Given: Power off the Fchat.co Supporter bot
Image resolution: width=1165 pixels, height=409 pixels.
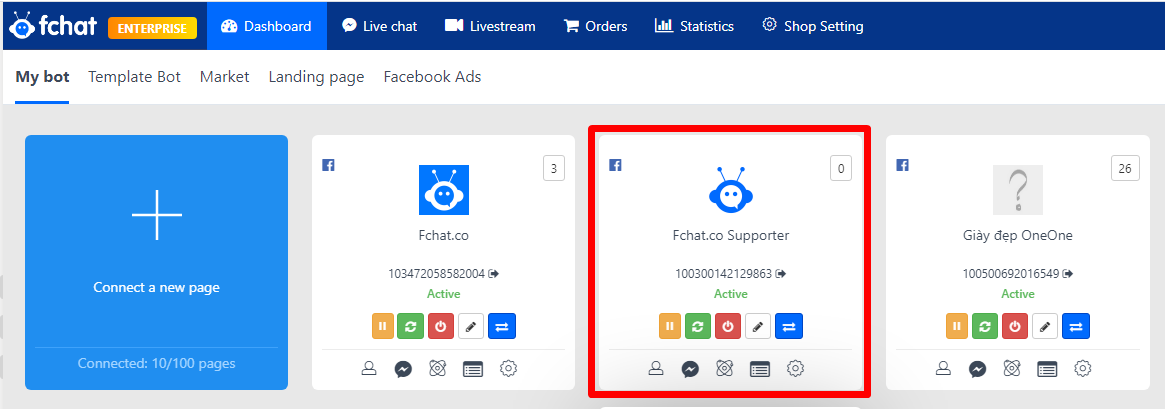Looking at the screenshot, I should [x=728, y=326].
